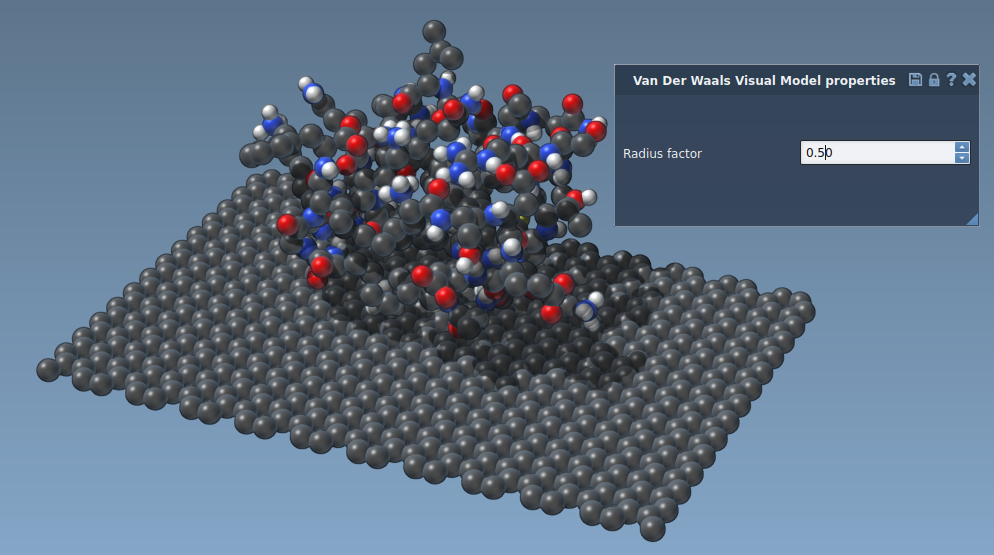The width and height of the screenshot is (994, 555).
Task: Open help via the question mark icon
Action: point(951,80)
